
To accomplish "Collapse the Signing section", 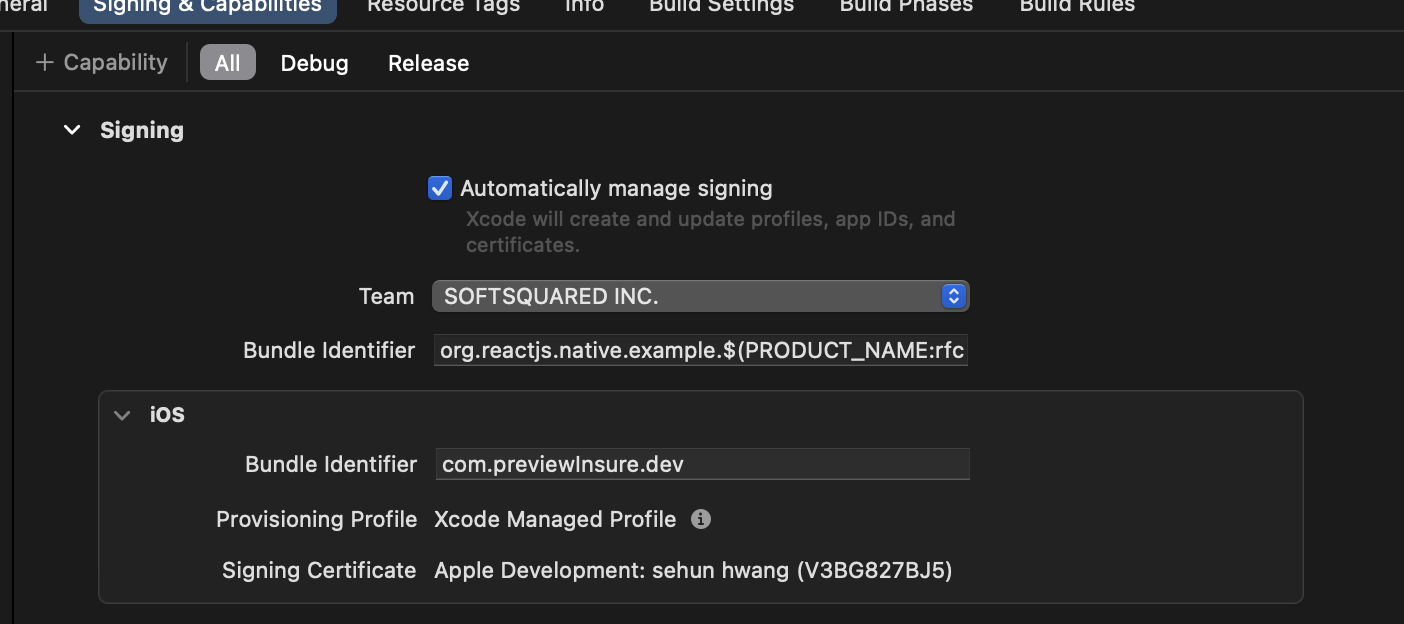I will point(71,129).
